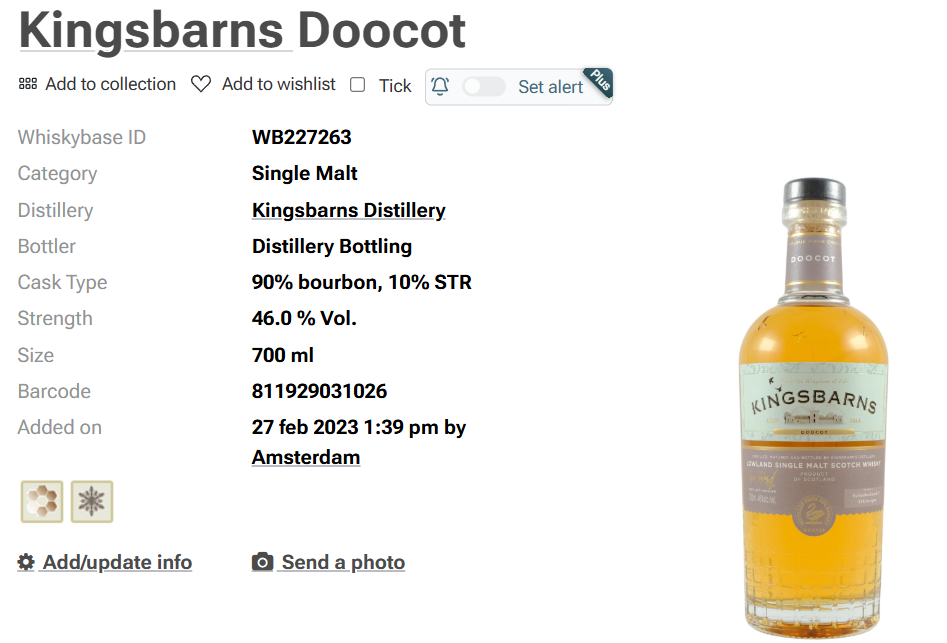
Task: Click the Send a photo link
Action: click(343, 562)
